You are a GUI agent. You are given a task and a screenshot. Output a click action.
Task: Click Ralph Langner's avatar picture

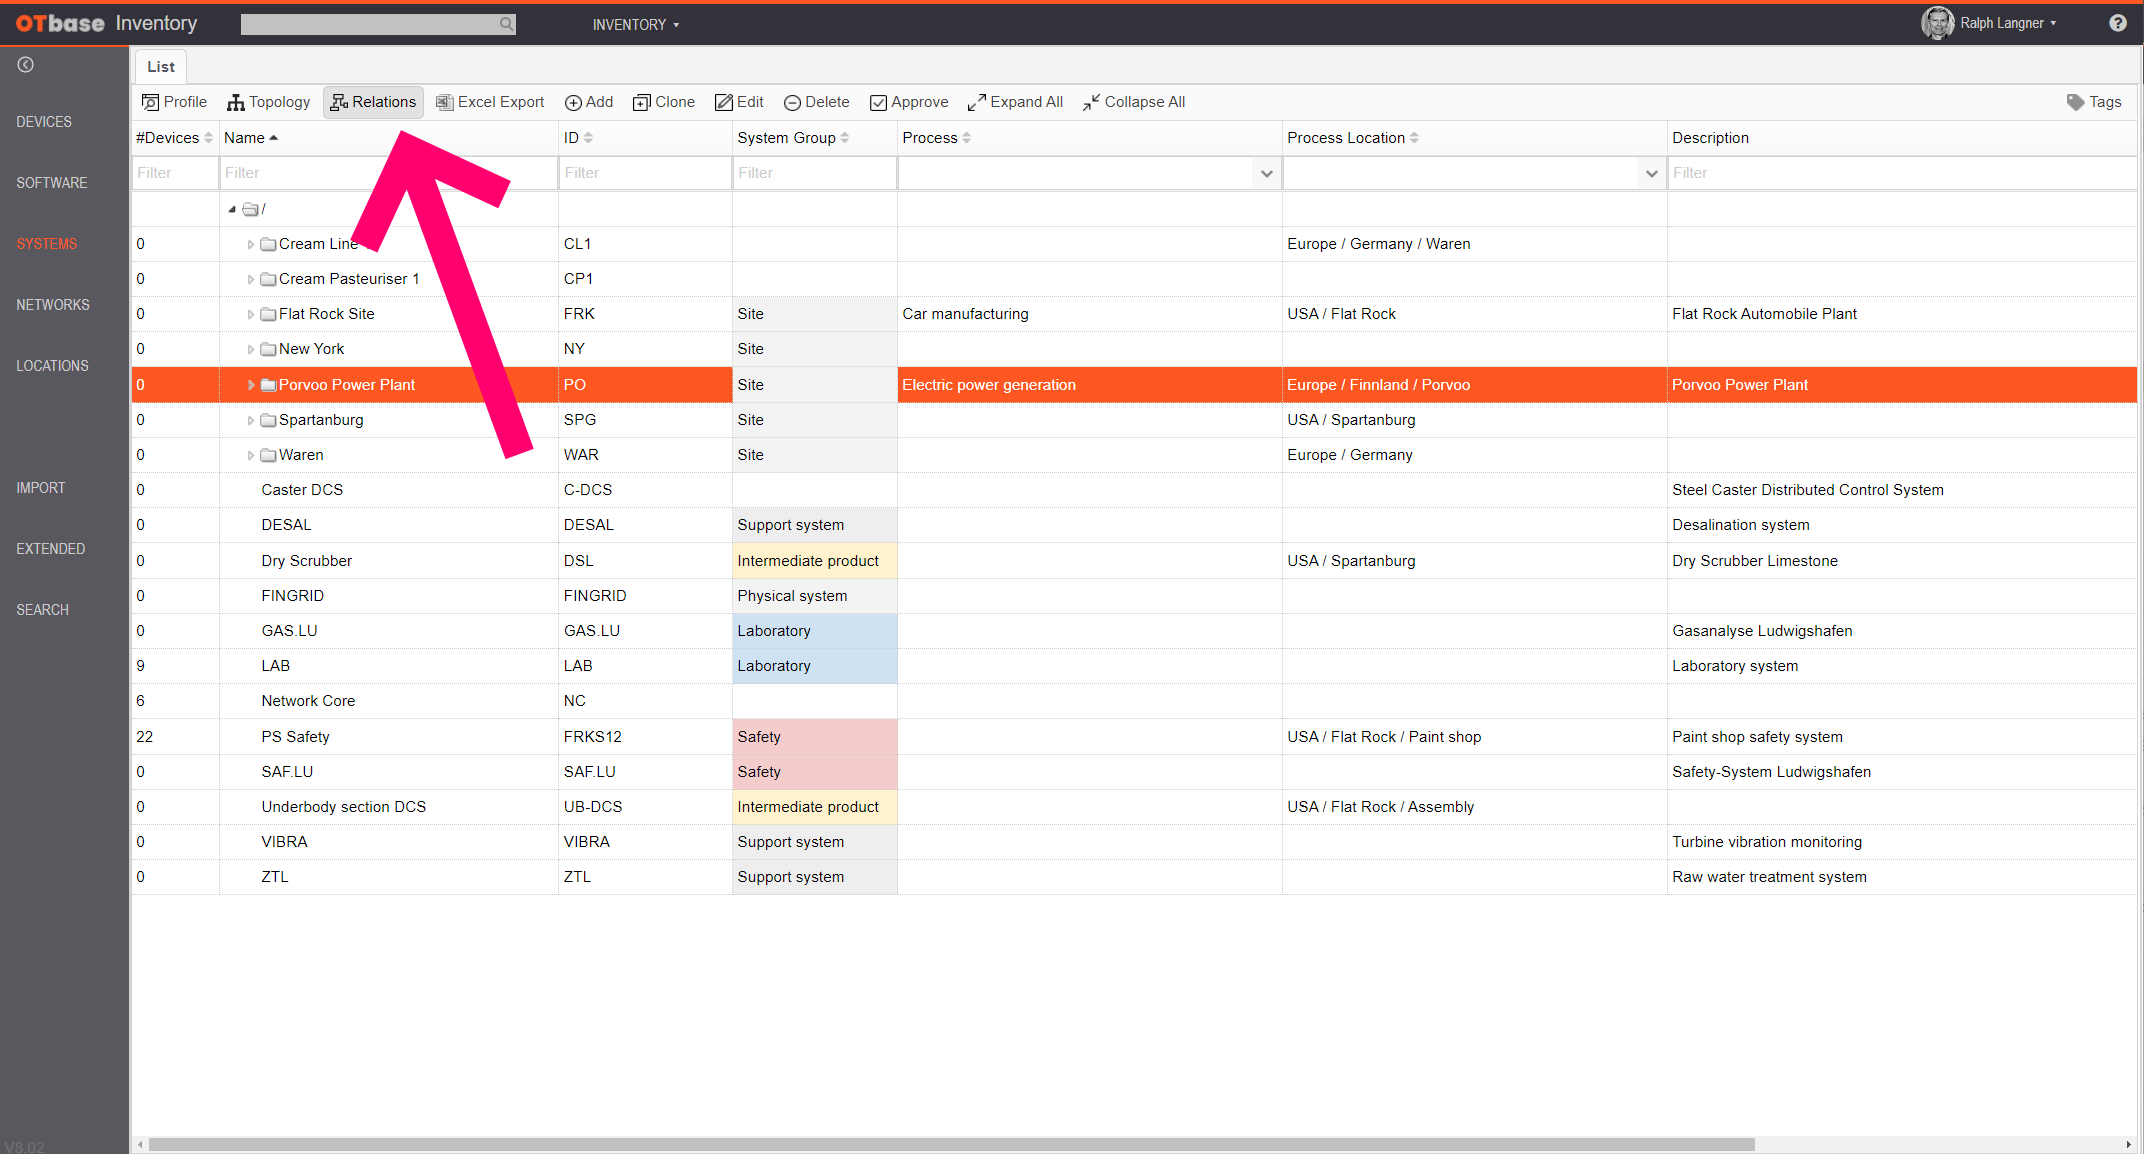(x=1937, y=23)
